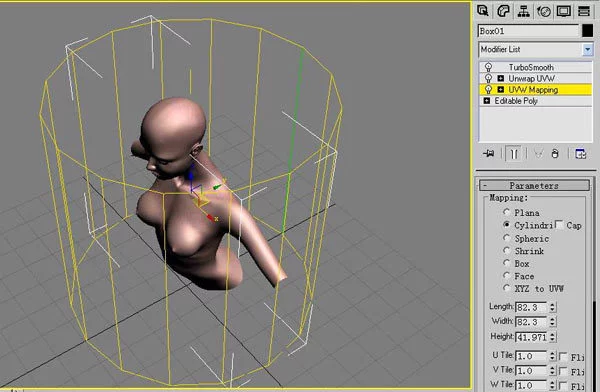The width and height of the screenshot is (600, 392).
Task: Expand Unwrap UVW sub-objects
Action: point(501,78)
